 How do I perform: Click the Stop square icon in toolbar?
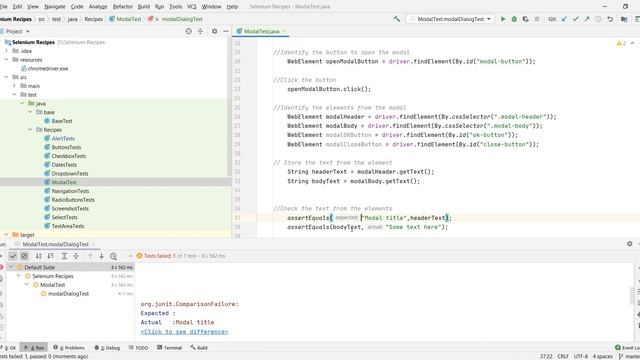click(537, 19)
